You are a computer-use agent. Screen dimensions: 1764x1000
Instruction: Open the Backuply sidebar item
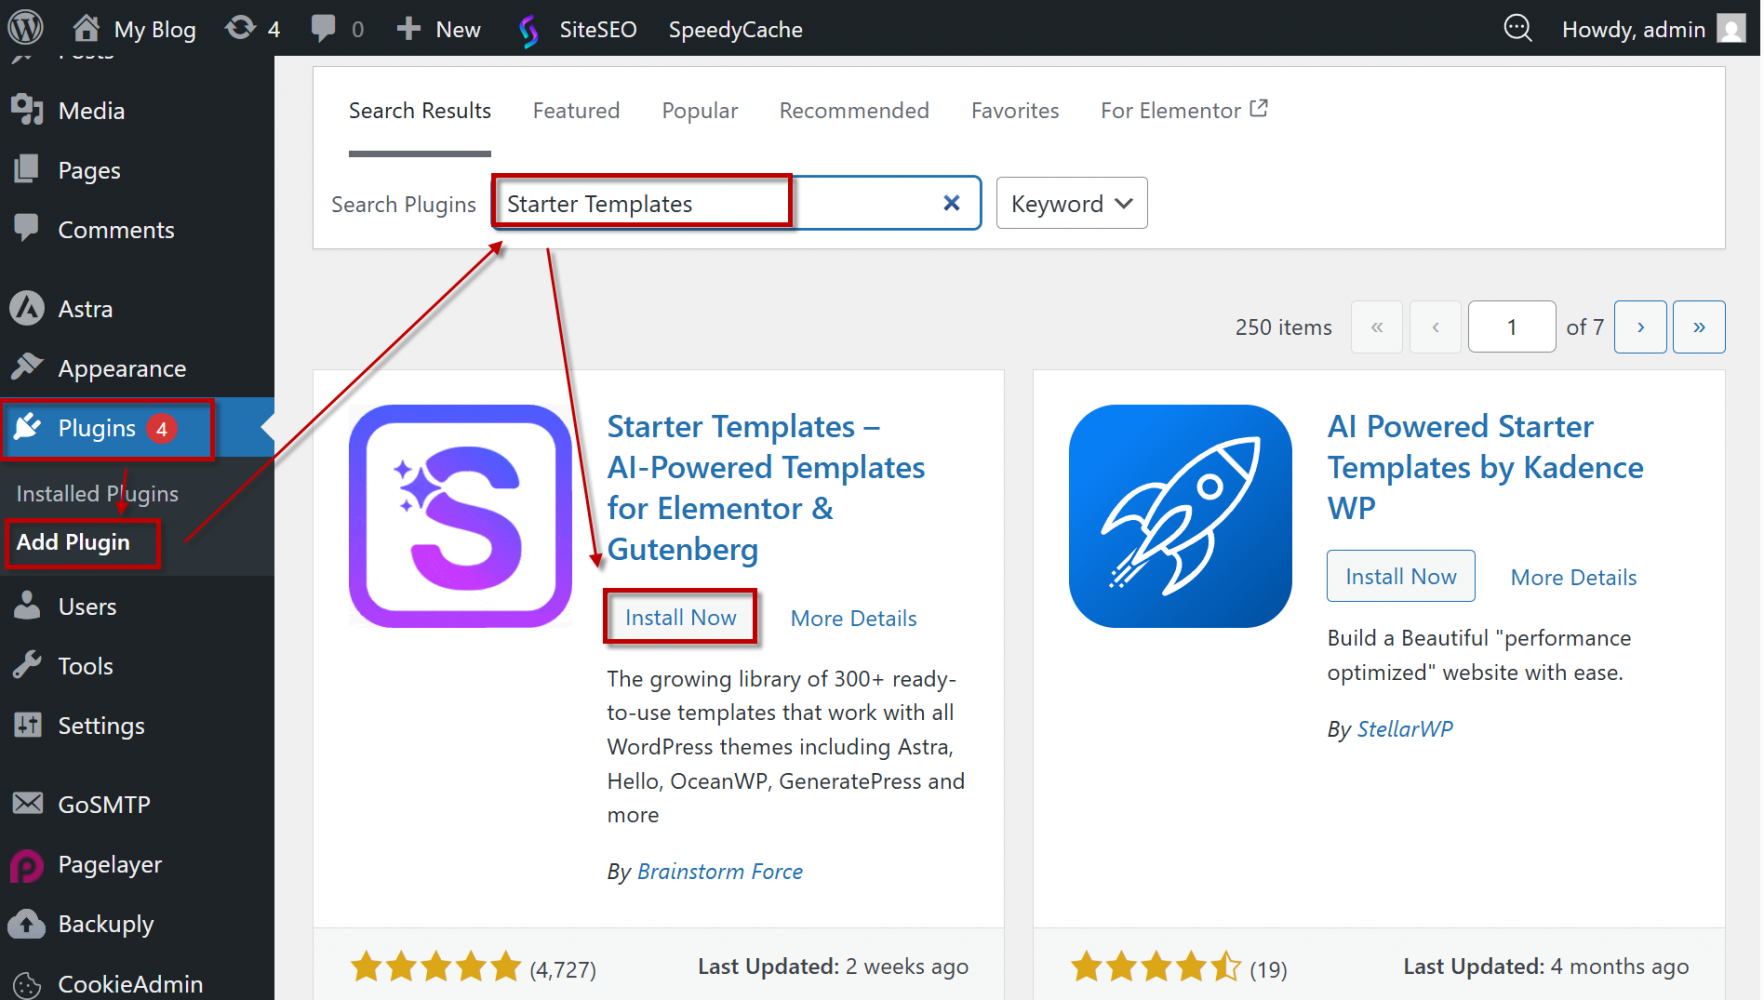[x=105, y=924]
